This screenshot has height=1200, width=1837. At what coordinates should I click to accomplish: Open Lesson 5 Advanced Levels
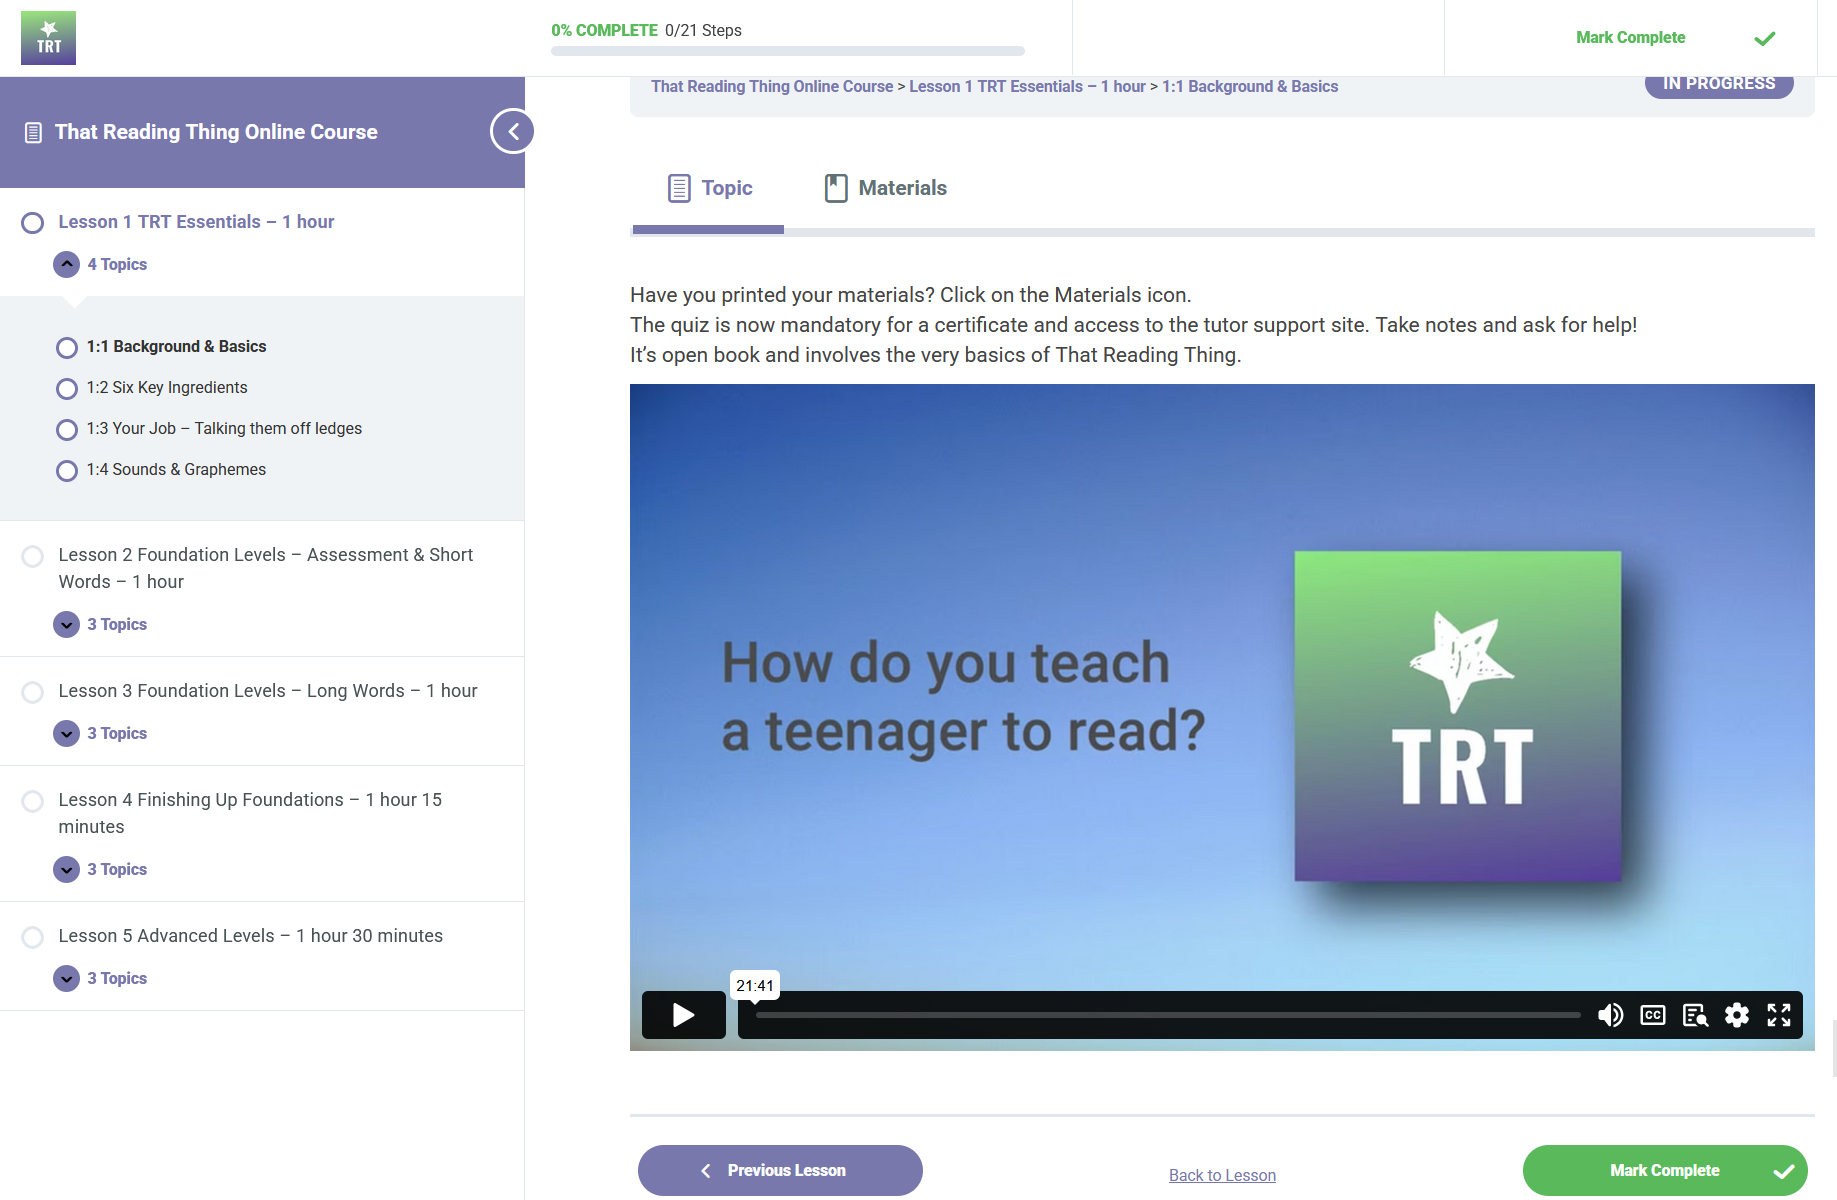click(x=251, y=936)
